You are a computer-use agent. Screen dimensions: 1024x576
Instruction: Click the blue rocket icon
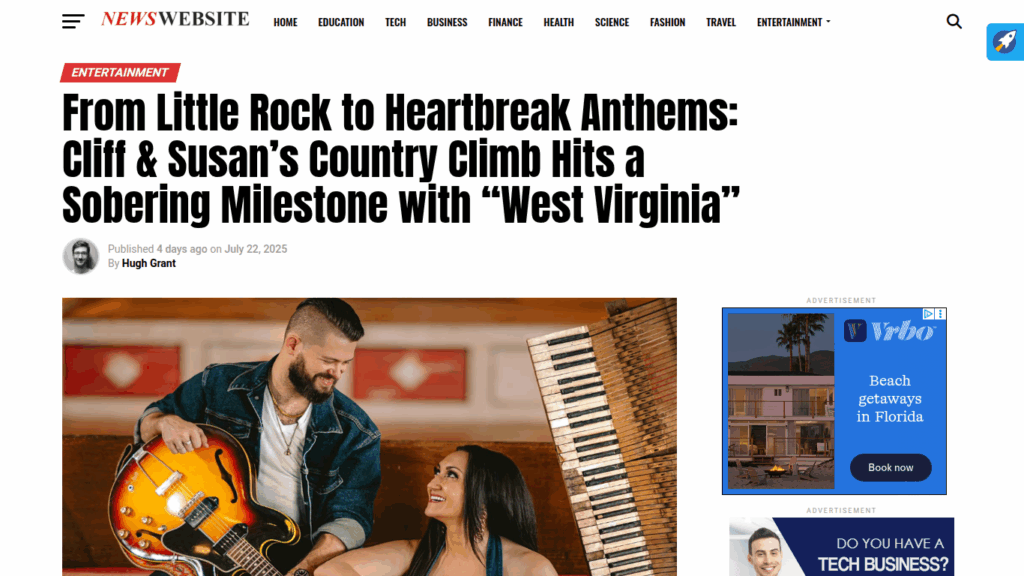1004,42
